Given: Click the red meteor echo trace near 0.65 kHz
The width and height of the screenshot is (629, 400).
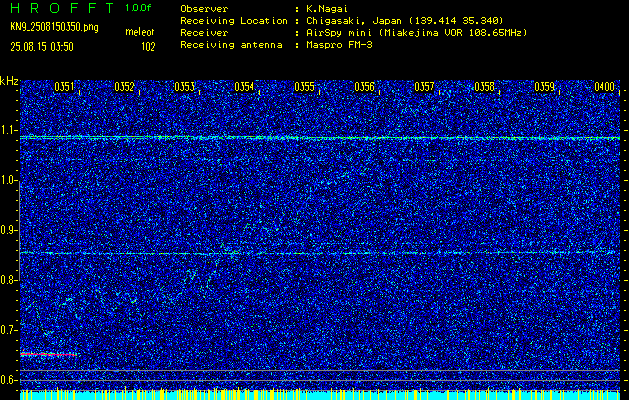Looking at the screenshot, I should point(48,354).
